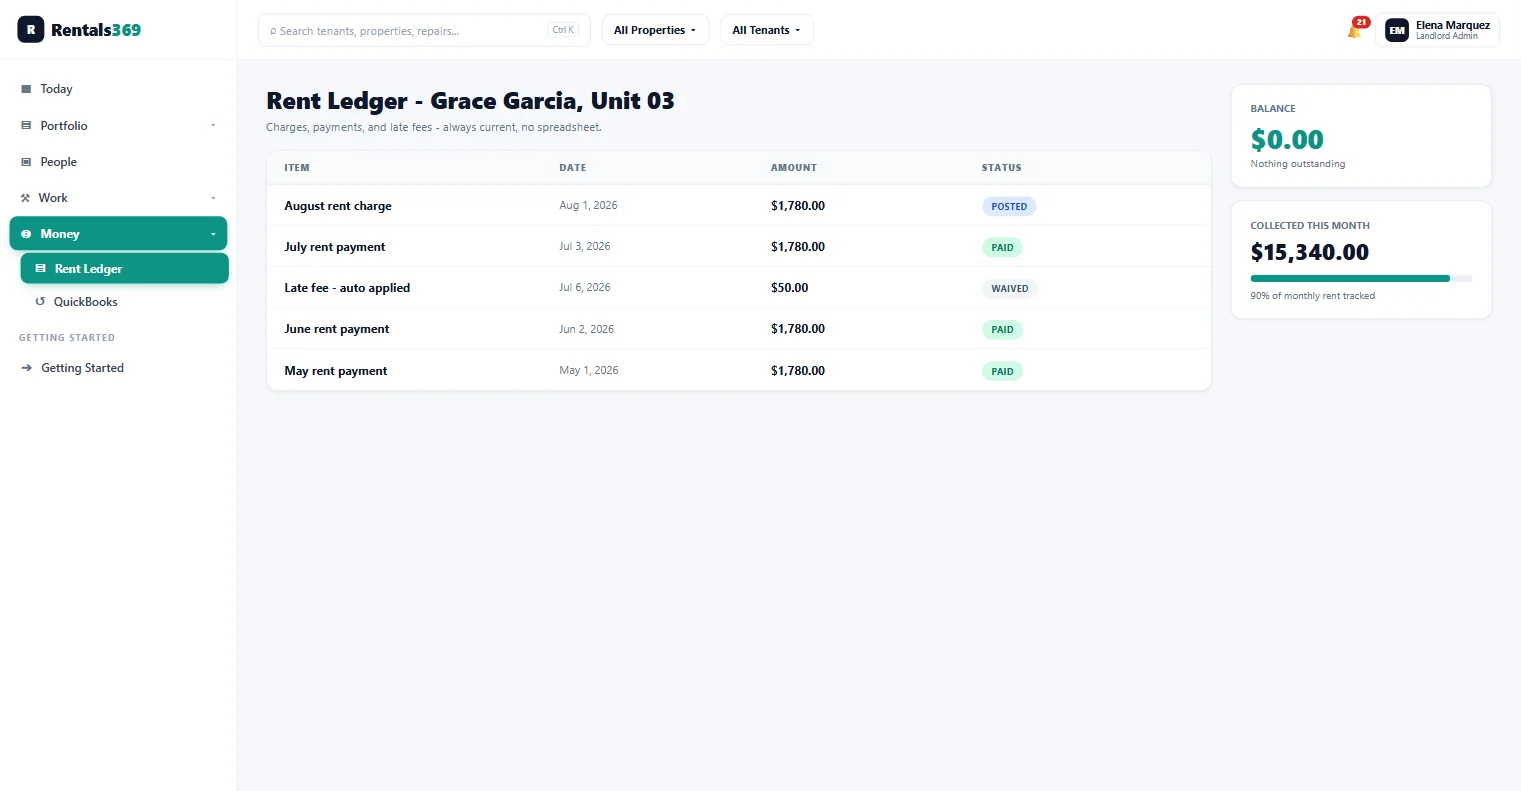This screenshot has width=1521, height=791.
Task: Click PAID badge for June rent
Action: [x=1002, y=330]
